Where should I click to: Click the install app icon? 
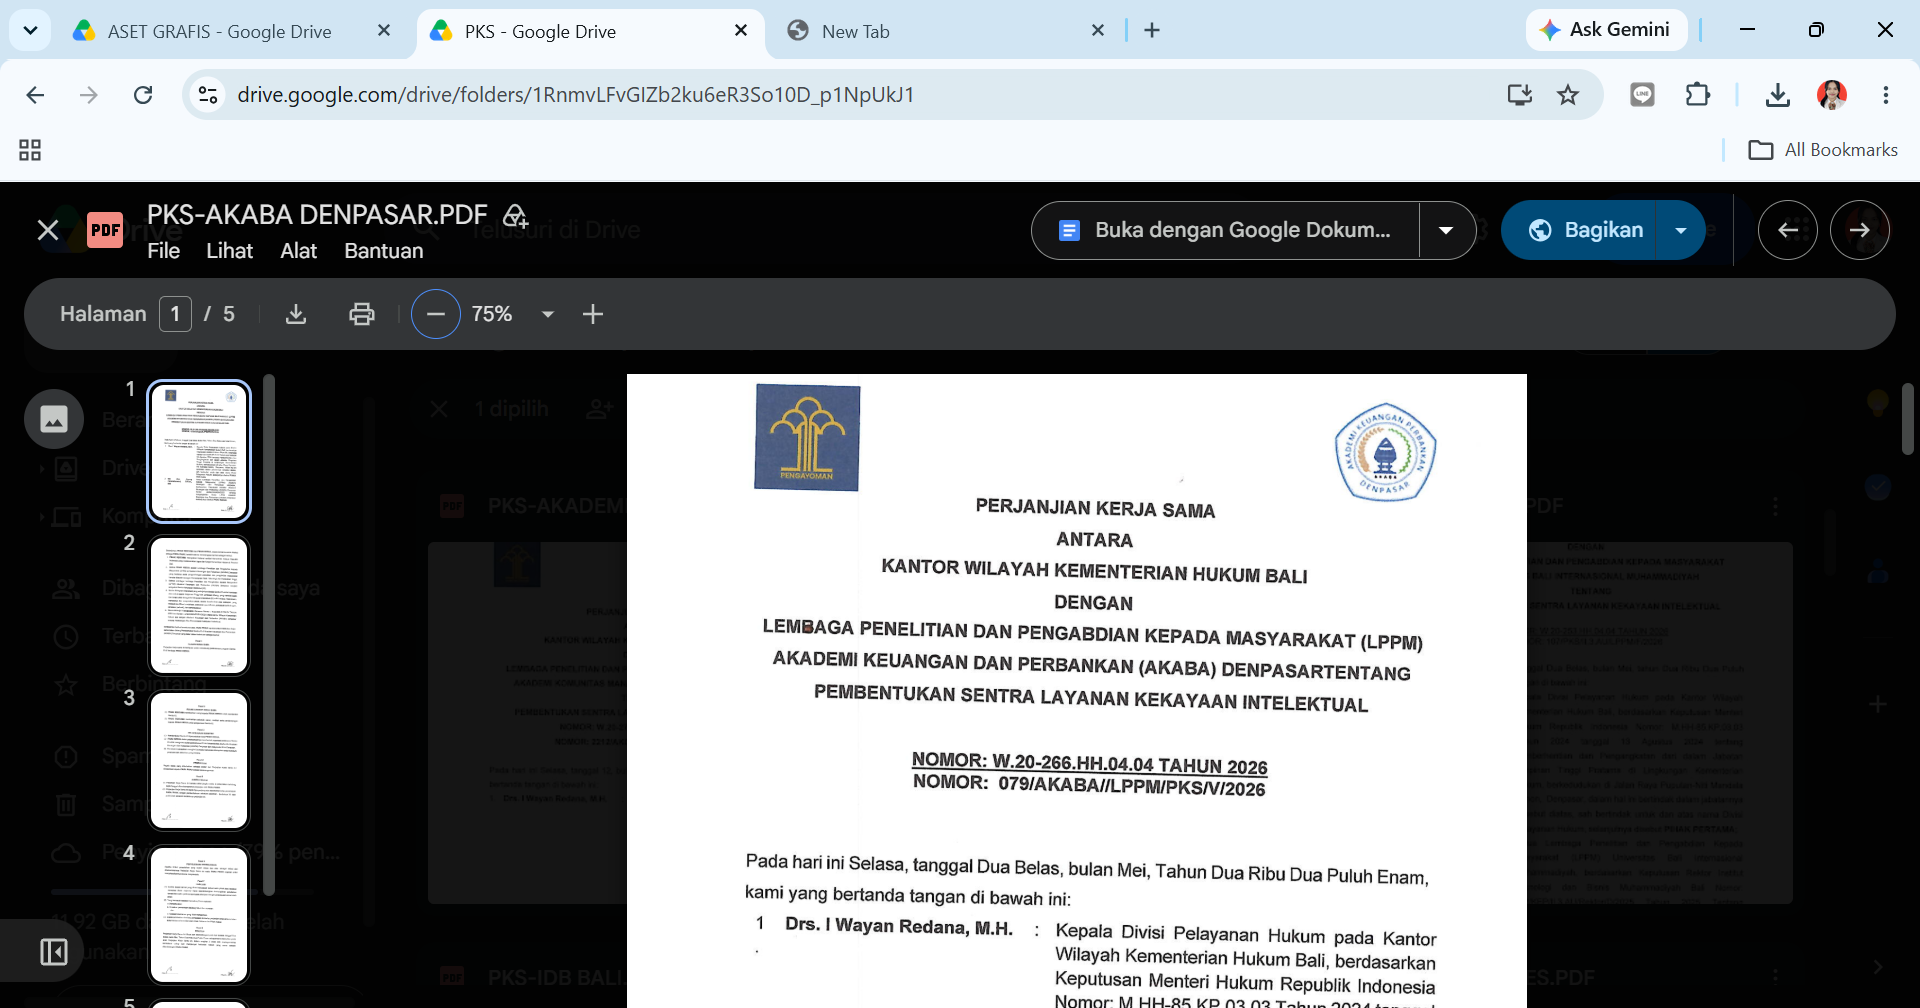(x=1520, y=95)
